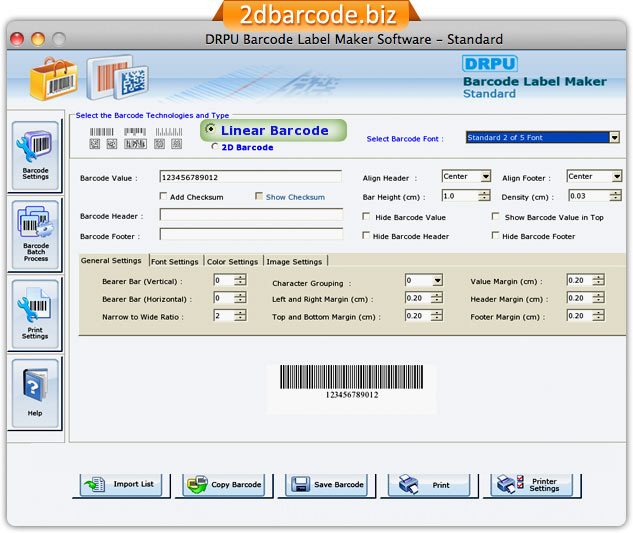Click 'Select Barcode Font :' label
The width and height of the screenshot is (633, 533).
tap(405, 139)
